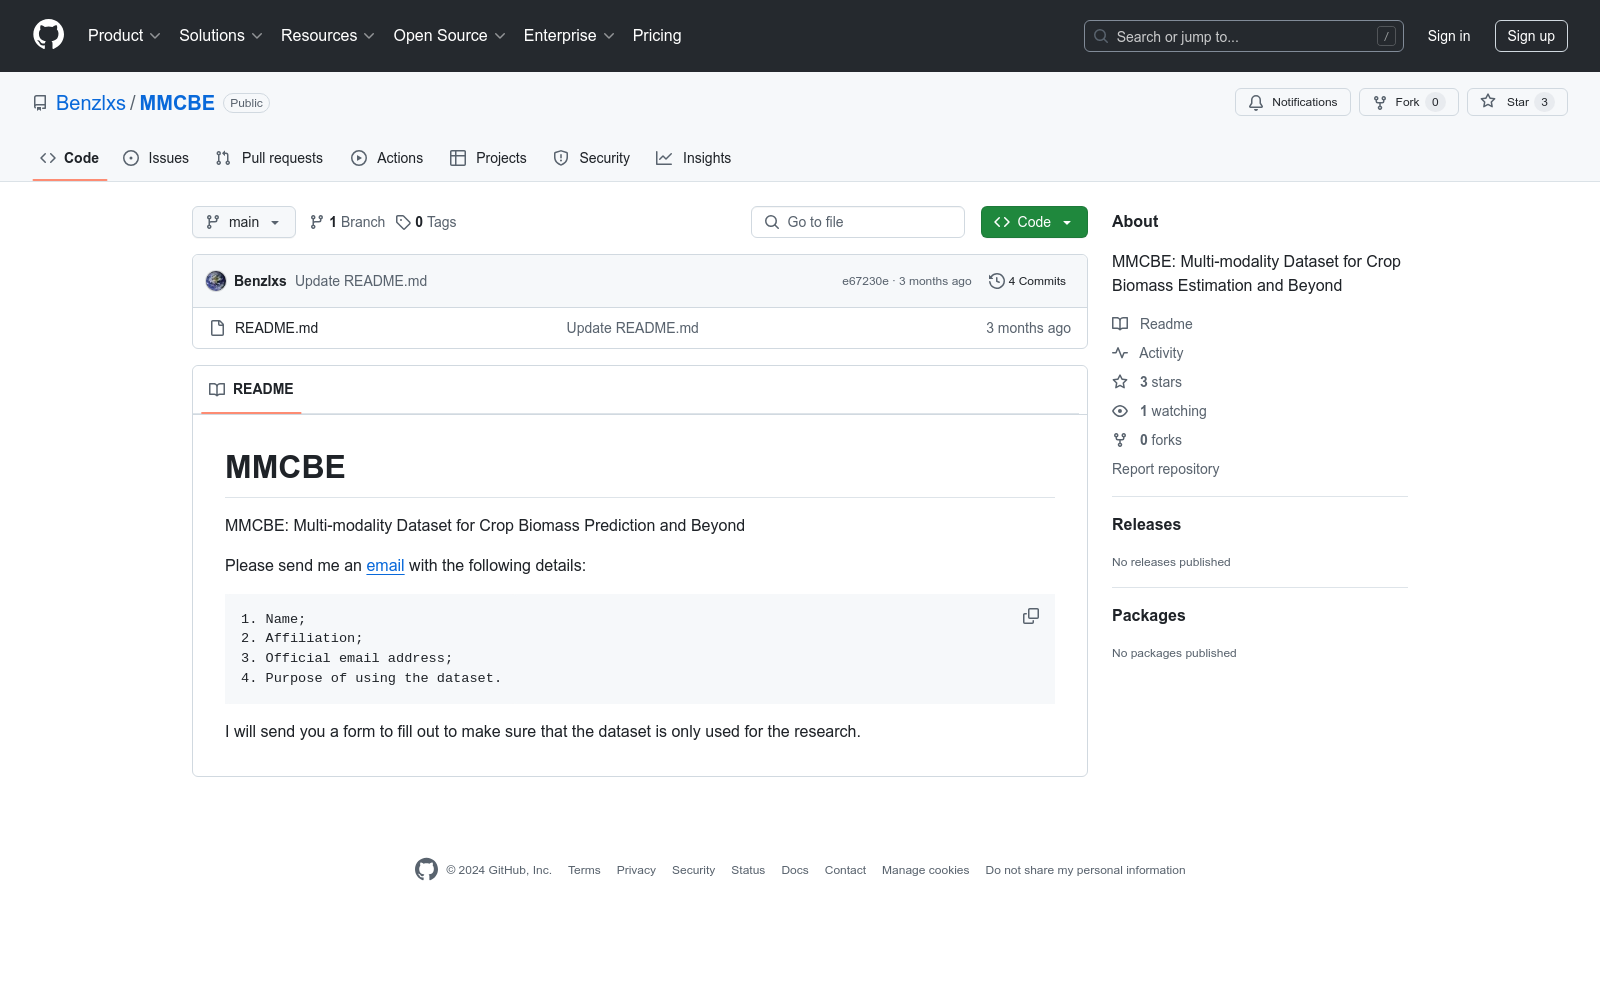The height and width of the screenshot is (1000, 1600).
Task: Click the footer GitHub logo
Action: [427, 870]
